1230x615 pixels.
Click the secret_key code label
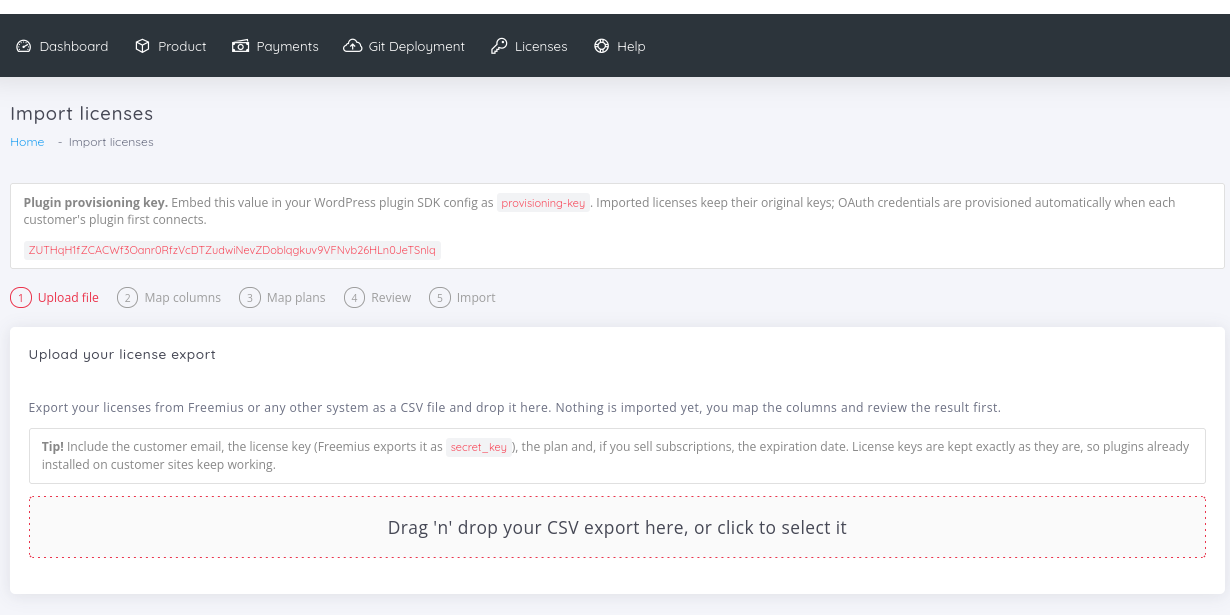click(478, 447)
